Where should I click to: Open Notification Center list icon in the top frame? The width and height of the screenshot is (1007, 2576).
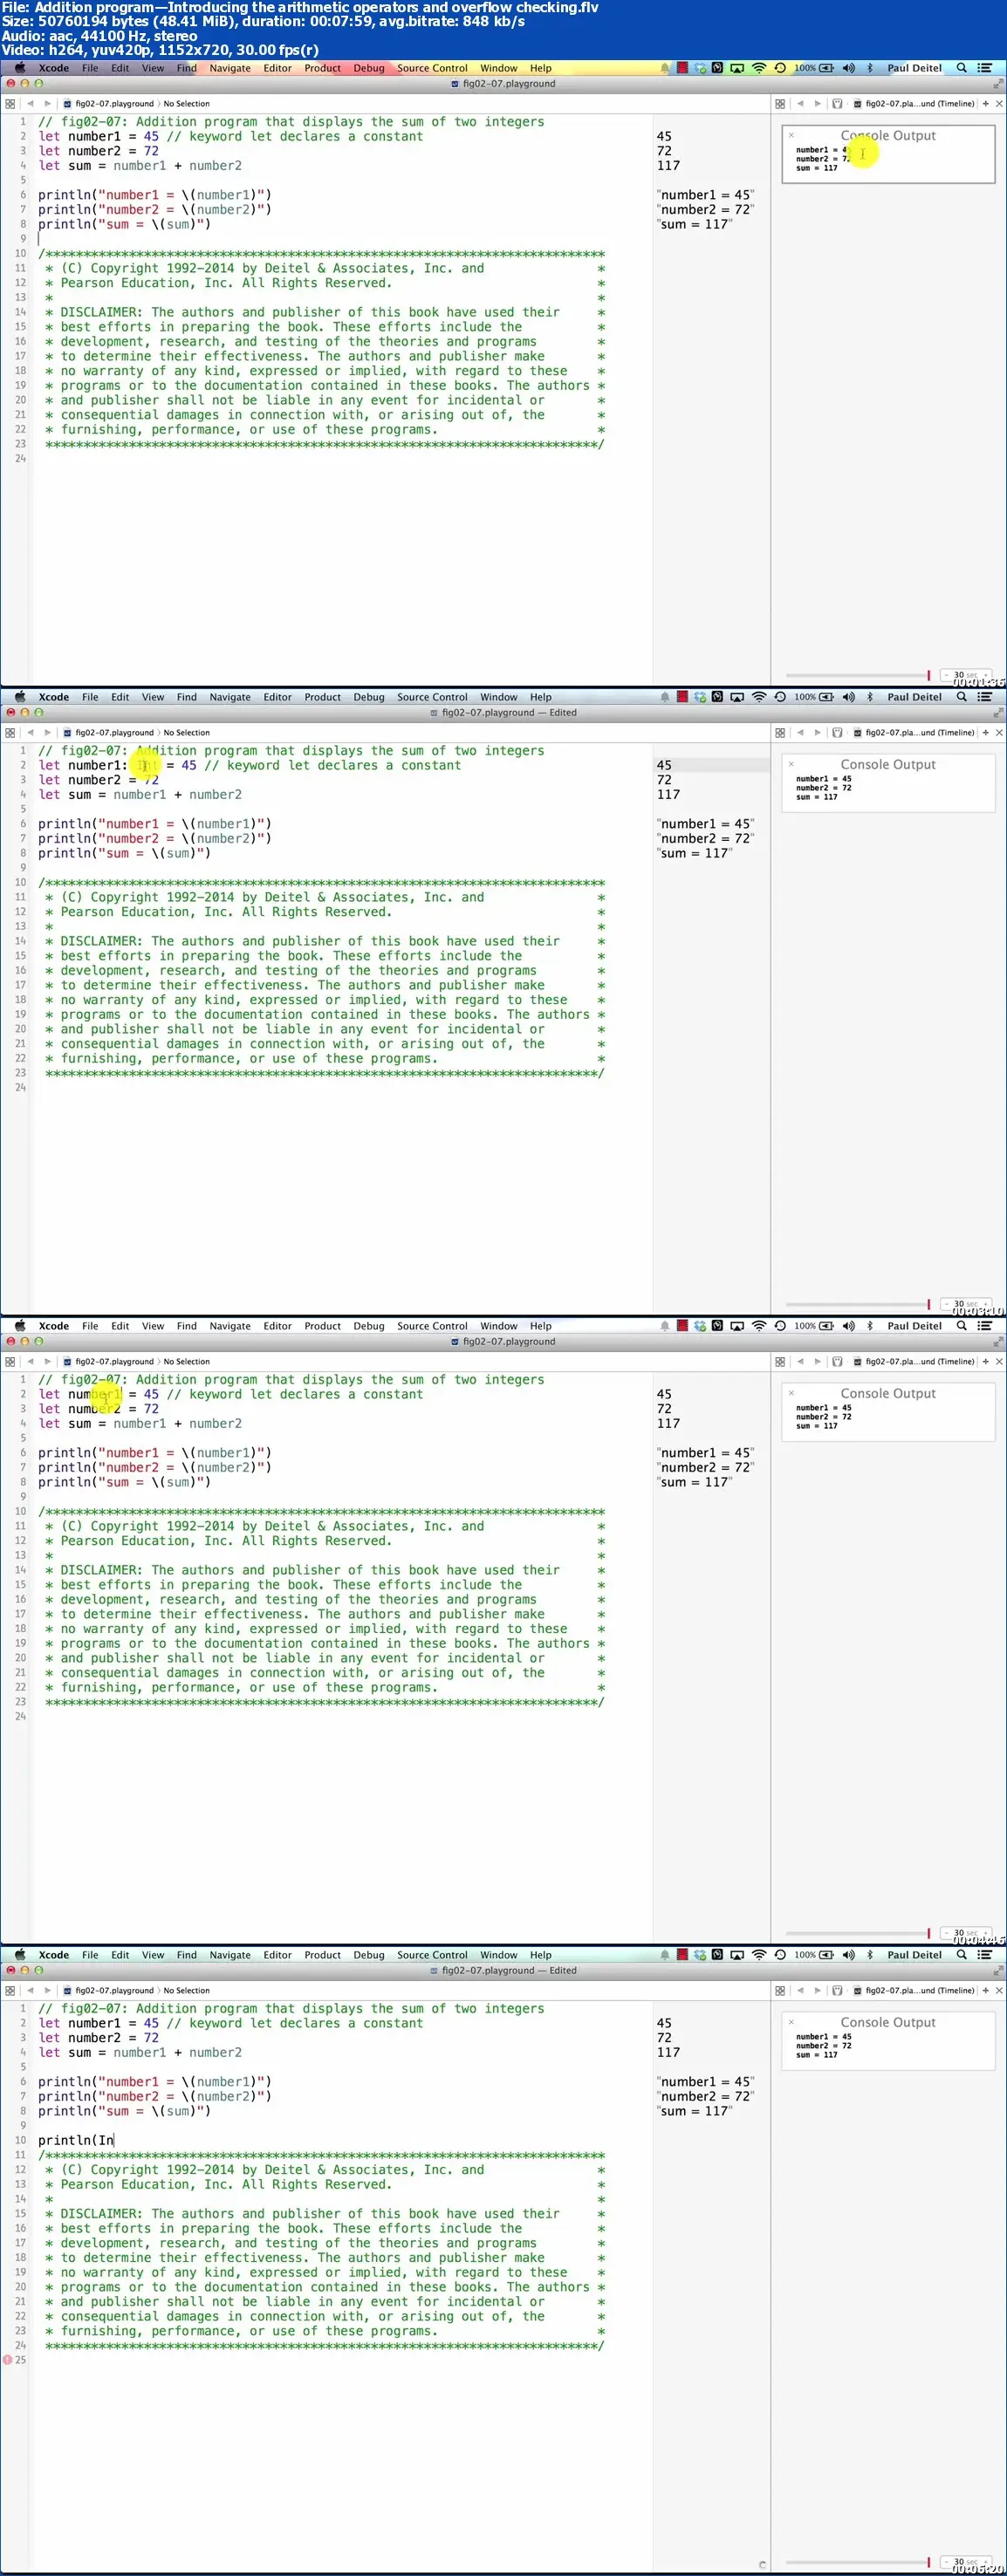point(985,68)
